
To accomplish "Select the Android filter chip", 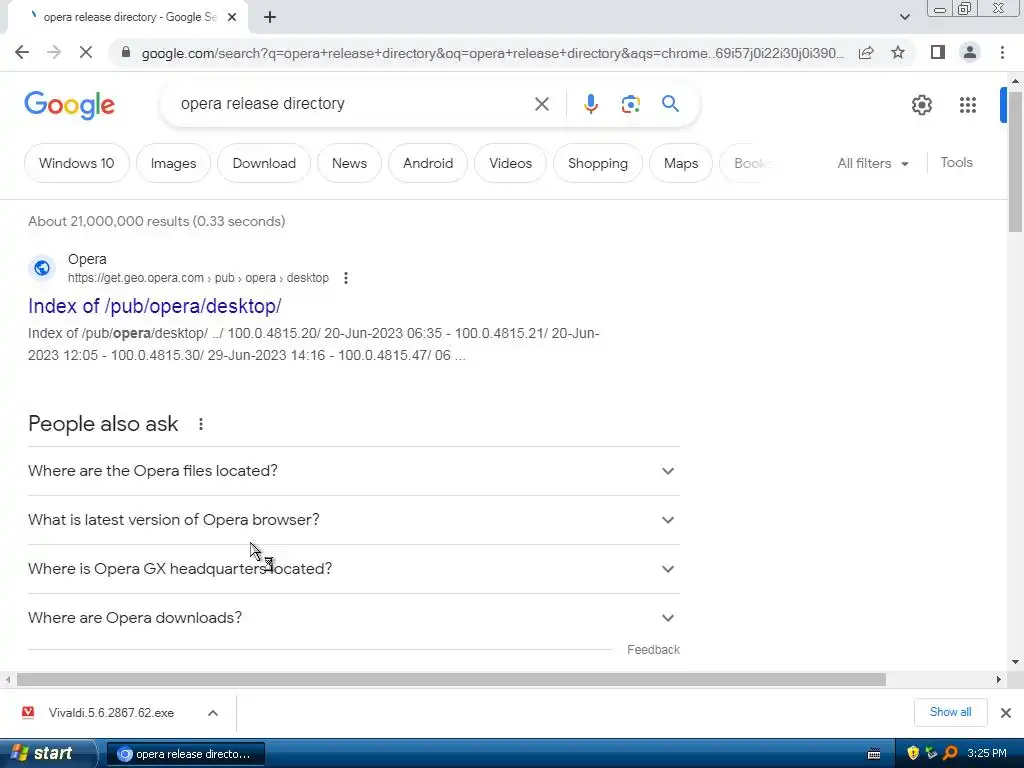I will 428,163.
